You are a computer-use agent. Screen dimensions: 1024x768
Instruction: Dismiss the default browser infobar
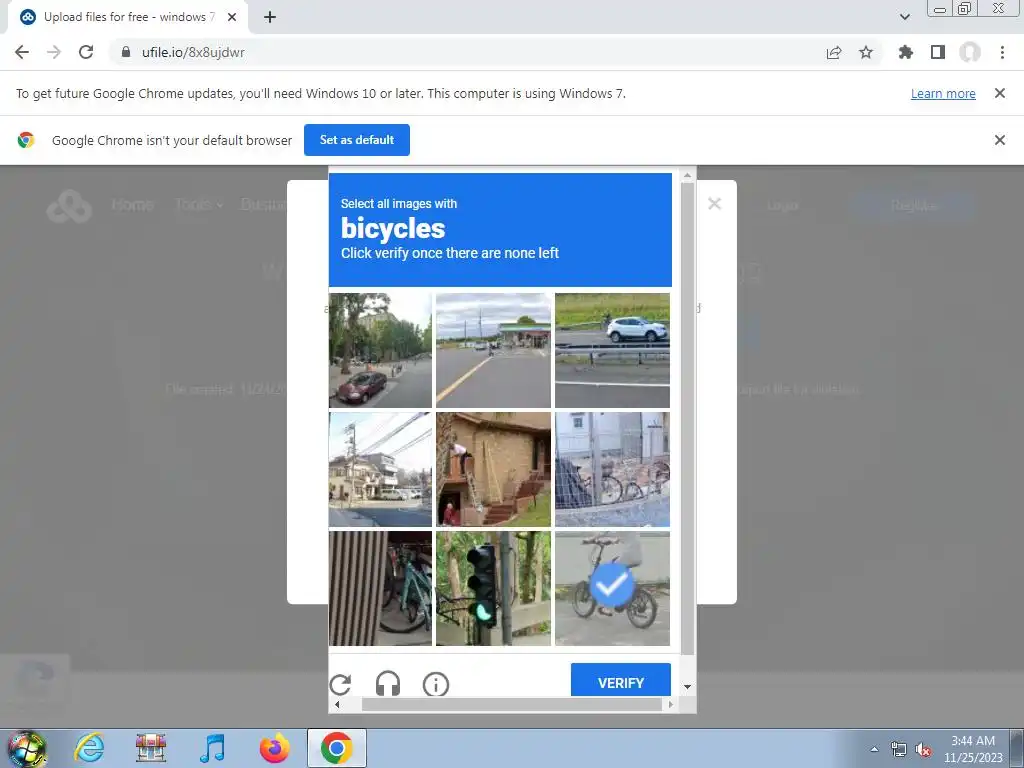pos(999,140)
